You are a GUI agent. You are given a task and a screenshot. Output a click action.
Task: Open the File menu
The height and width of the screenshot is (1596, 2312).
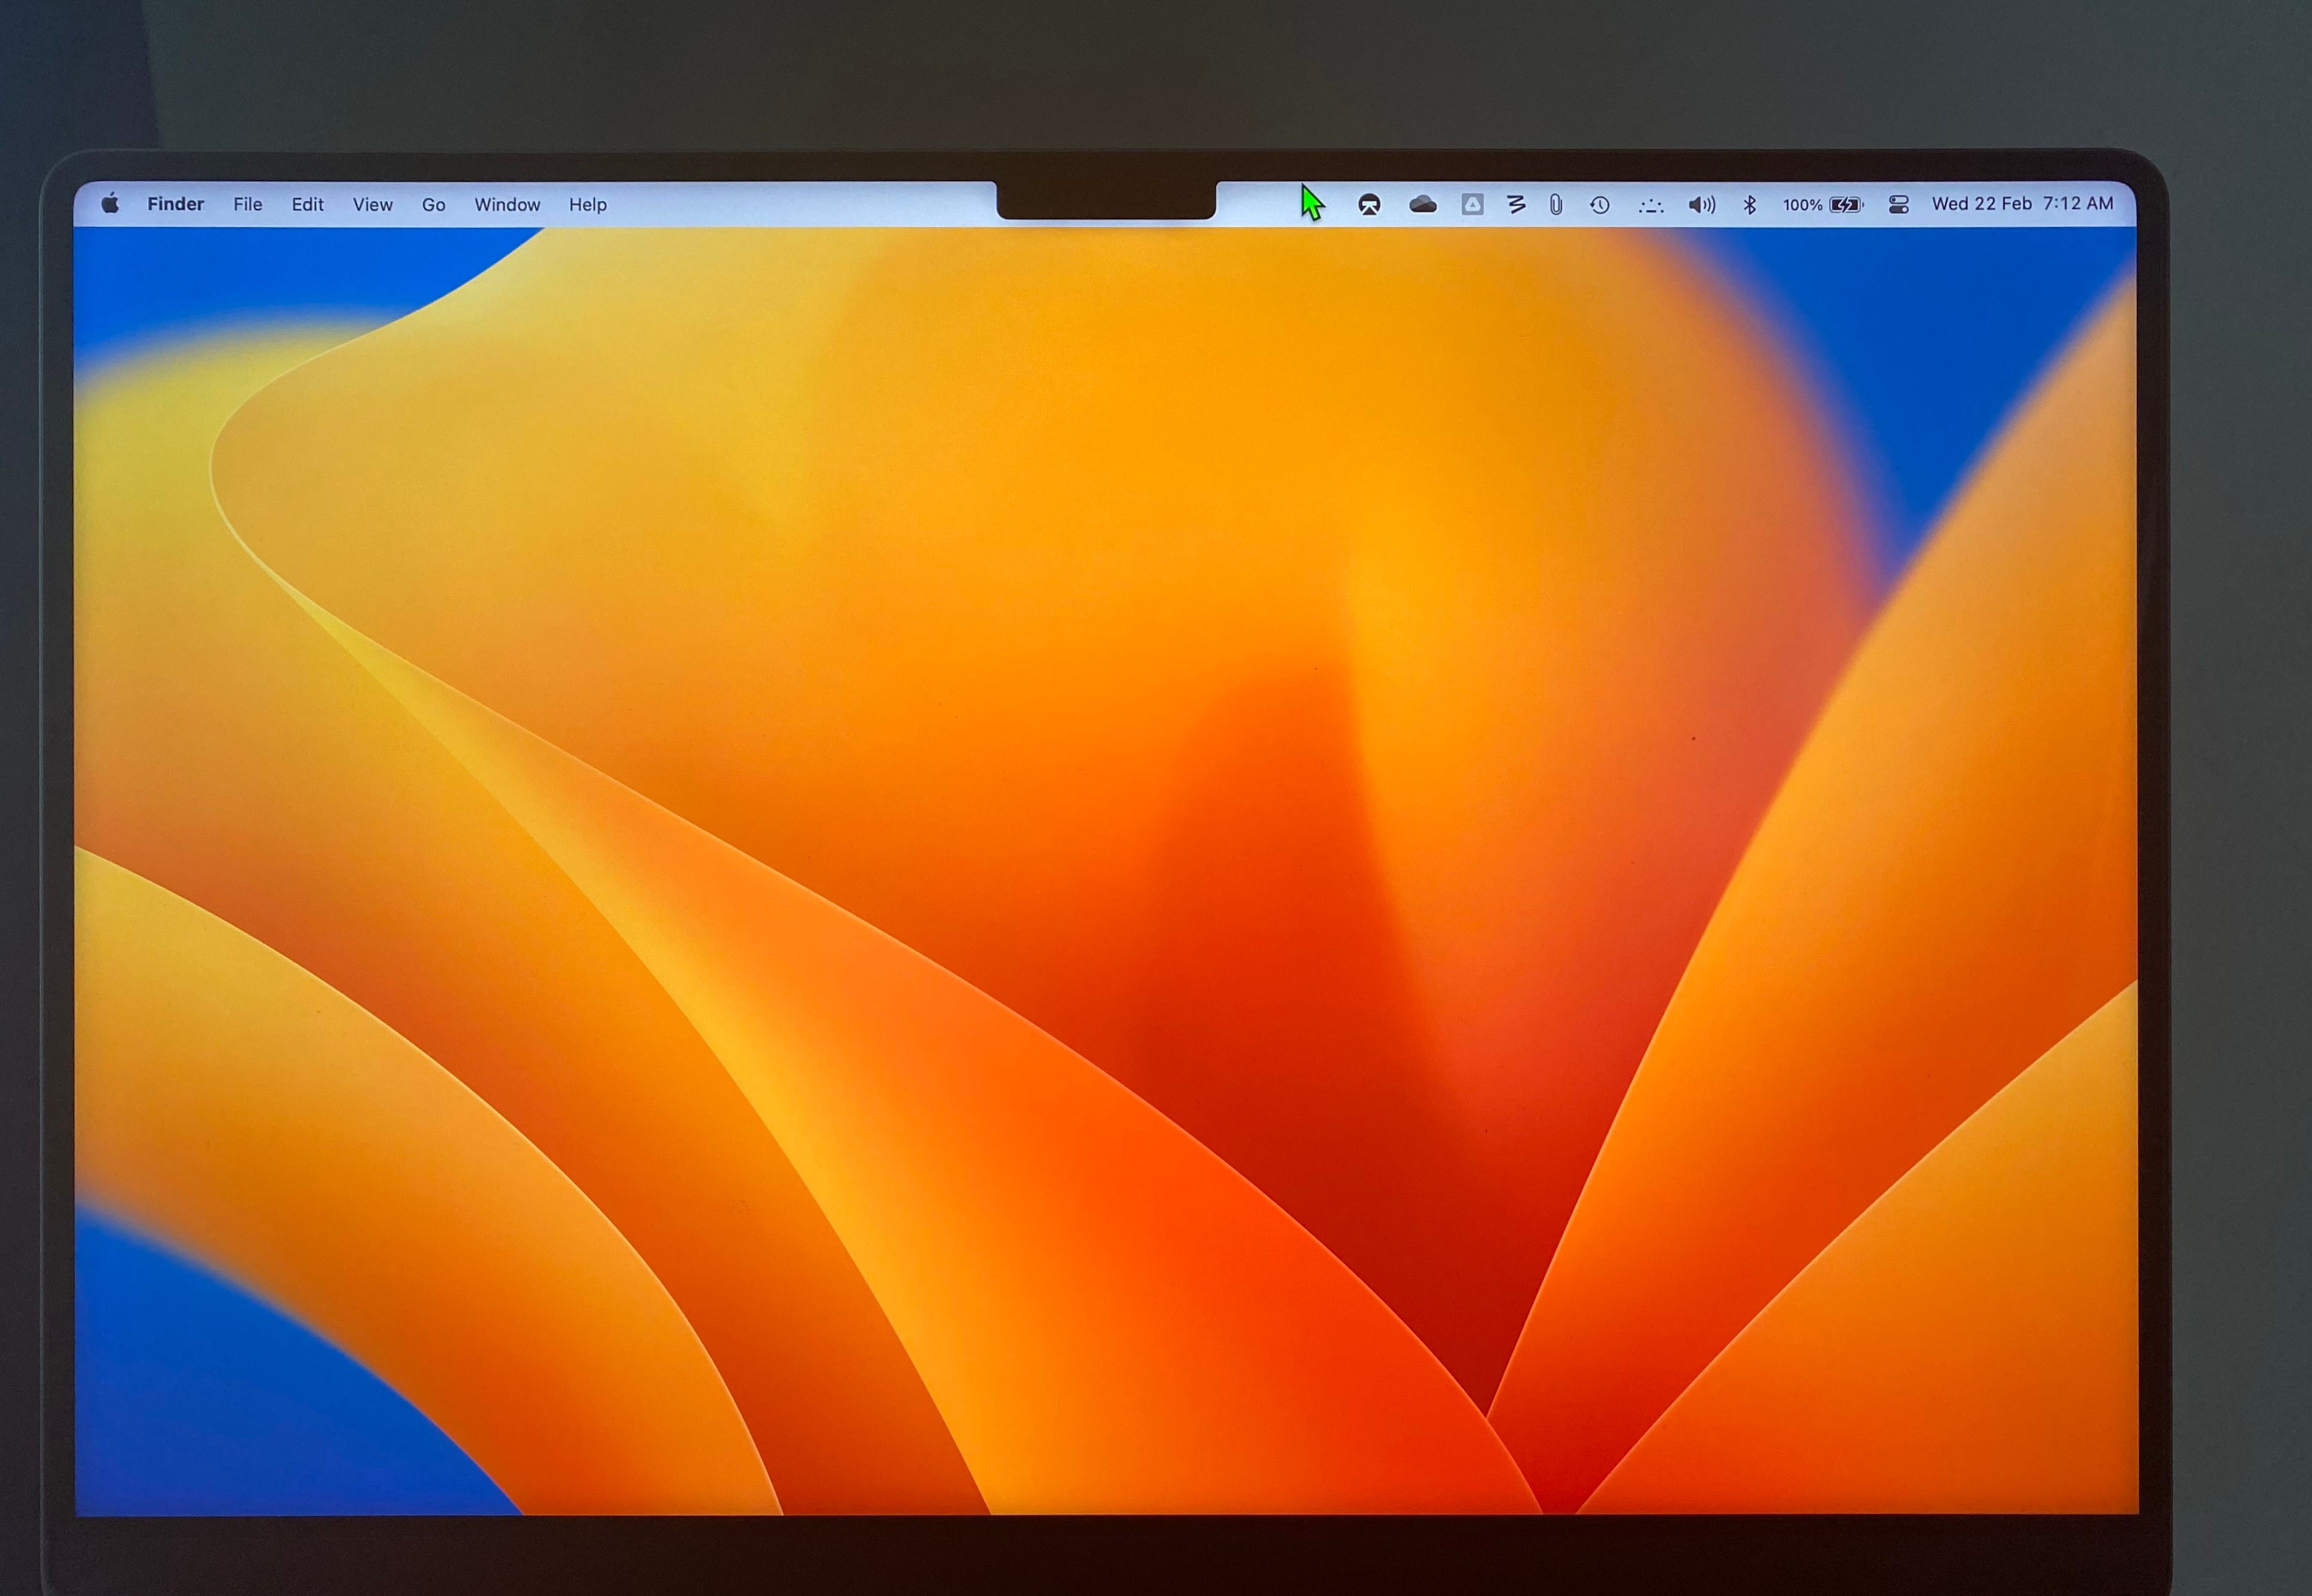coord(248,204)
